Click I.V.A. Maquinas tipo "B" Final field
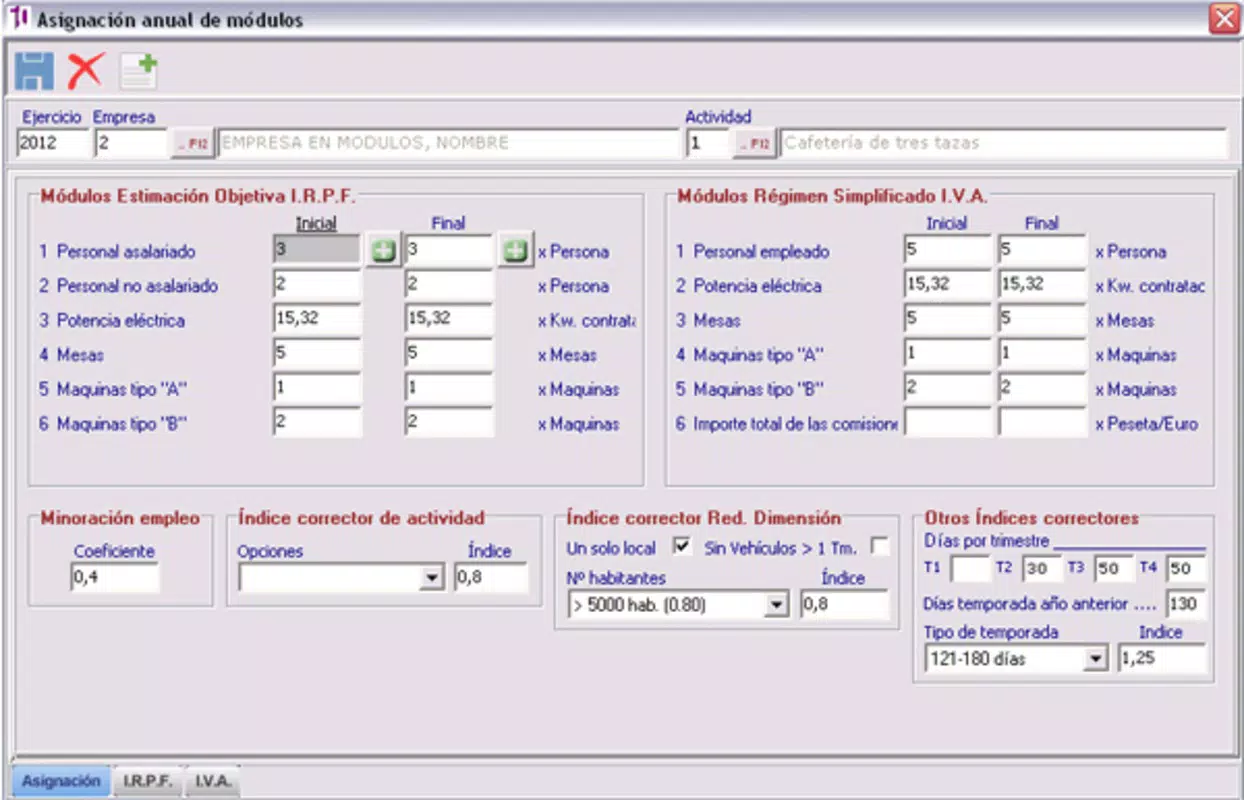 (1042, 389)
